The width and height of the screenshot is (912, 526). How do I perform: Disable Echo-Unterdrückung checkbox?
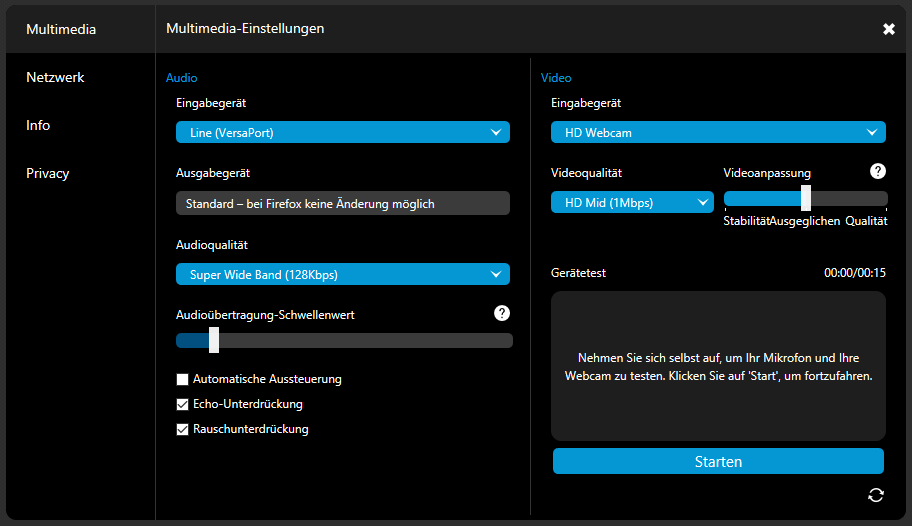[182, 405]
